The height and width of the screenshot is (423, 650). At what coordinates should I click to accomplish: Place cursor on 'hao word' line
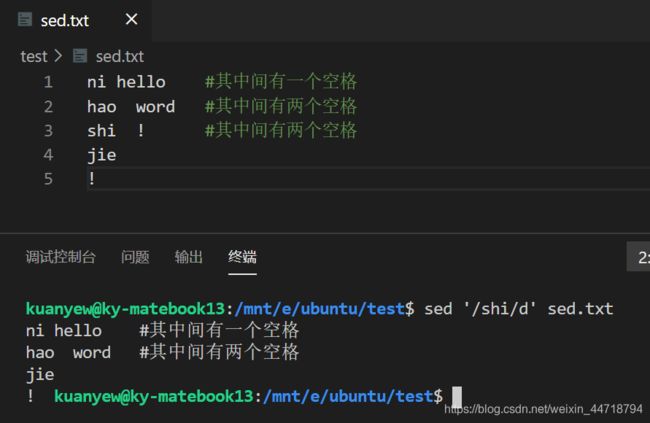coord(131,107)
